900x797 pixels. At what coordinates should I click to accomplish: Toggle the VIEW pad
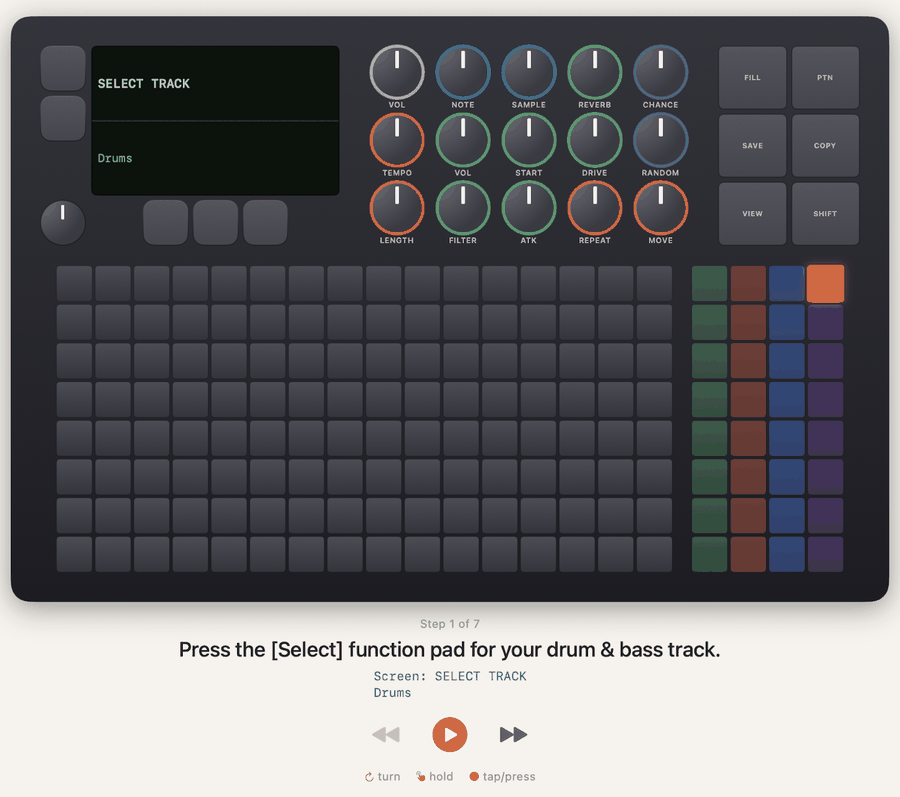(x=752, y=213)
